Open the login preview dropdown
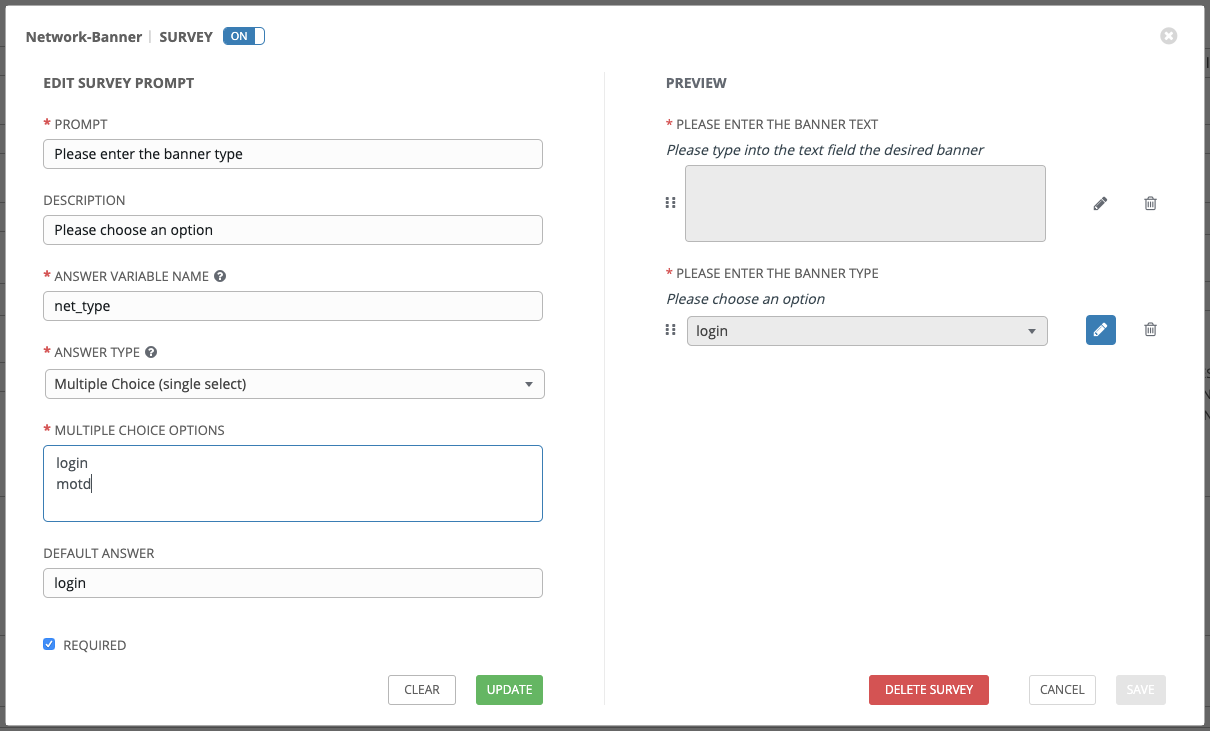Image resolution: width=1210 pixels, height=731 pixels. pos(867,331)
